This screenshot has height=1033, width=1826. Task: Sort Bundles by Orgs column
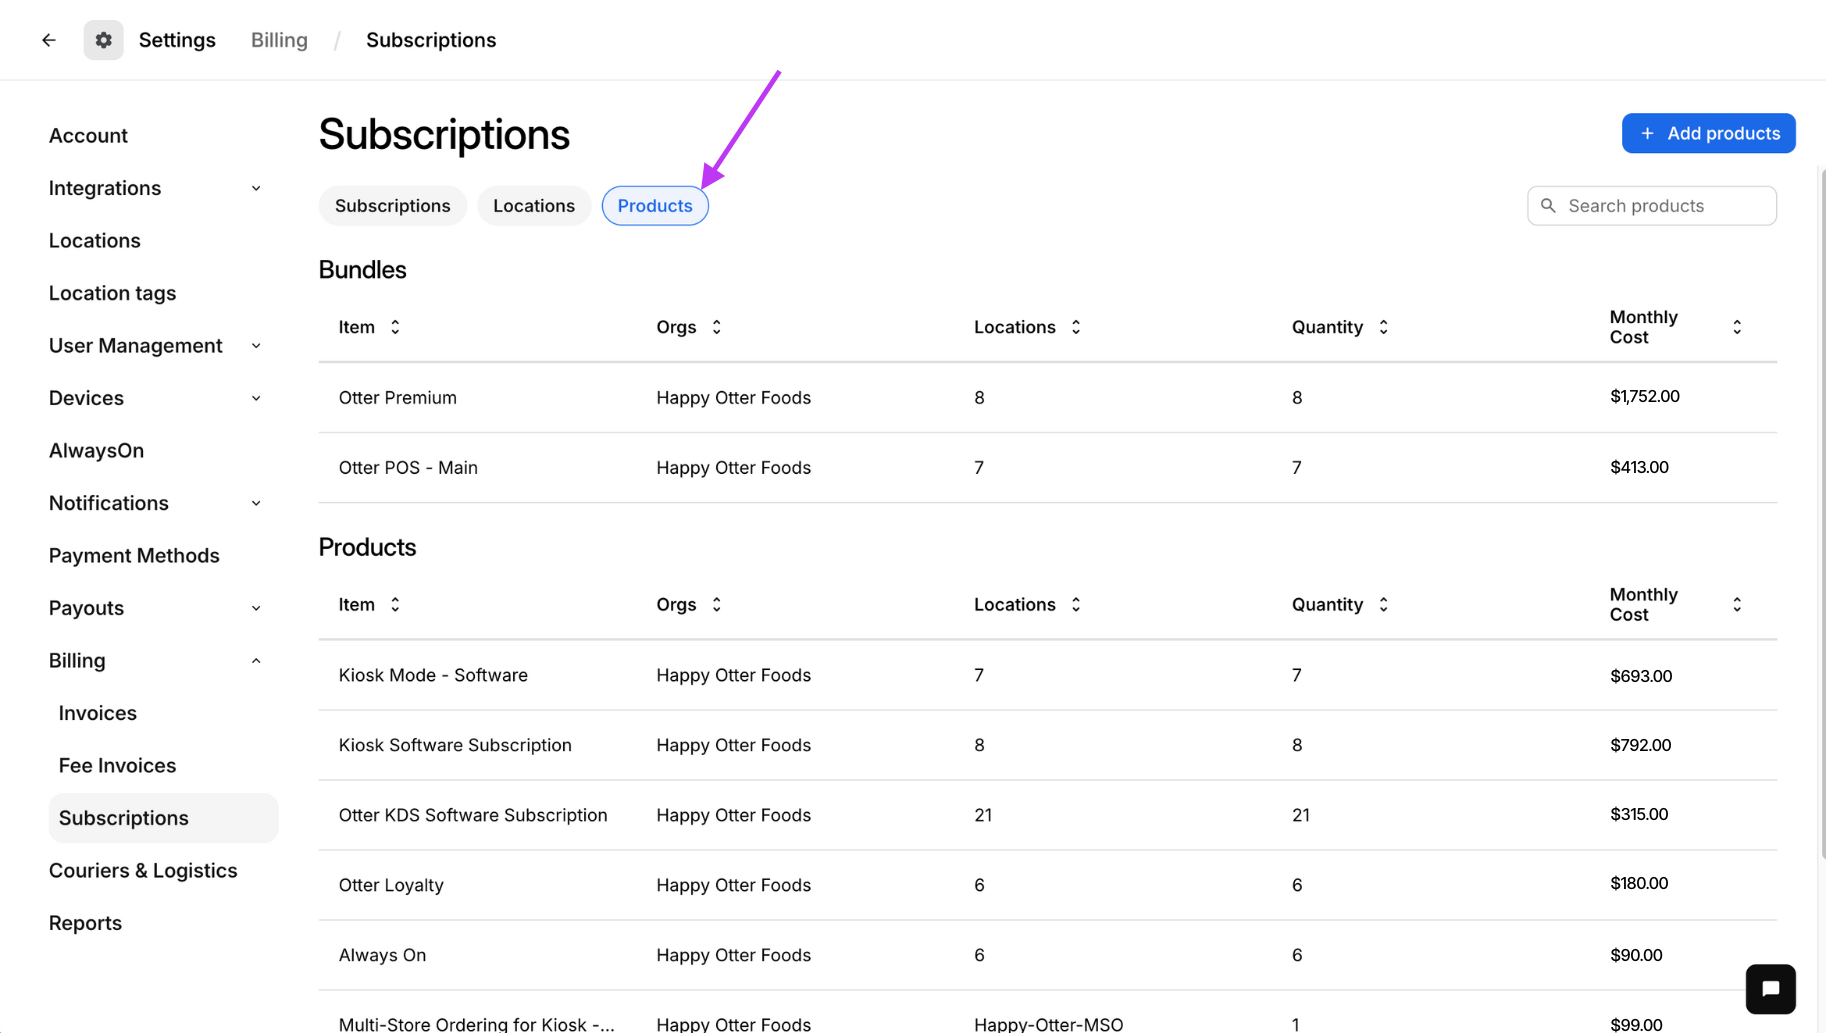(716, 326)
